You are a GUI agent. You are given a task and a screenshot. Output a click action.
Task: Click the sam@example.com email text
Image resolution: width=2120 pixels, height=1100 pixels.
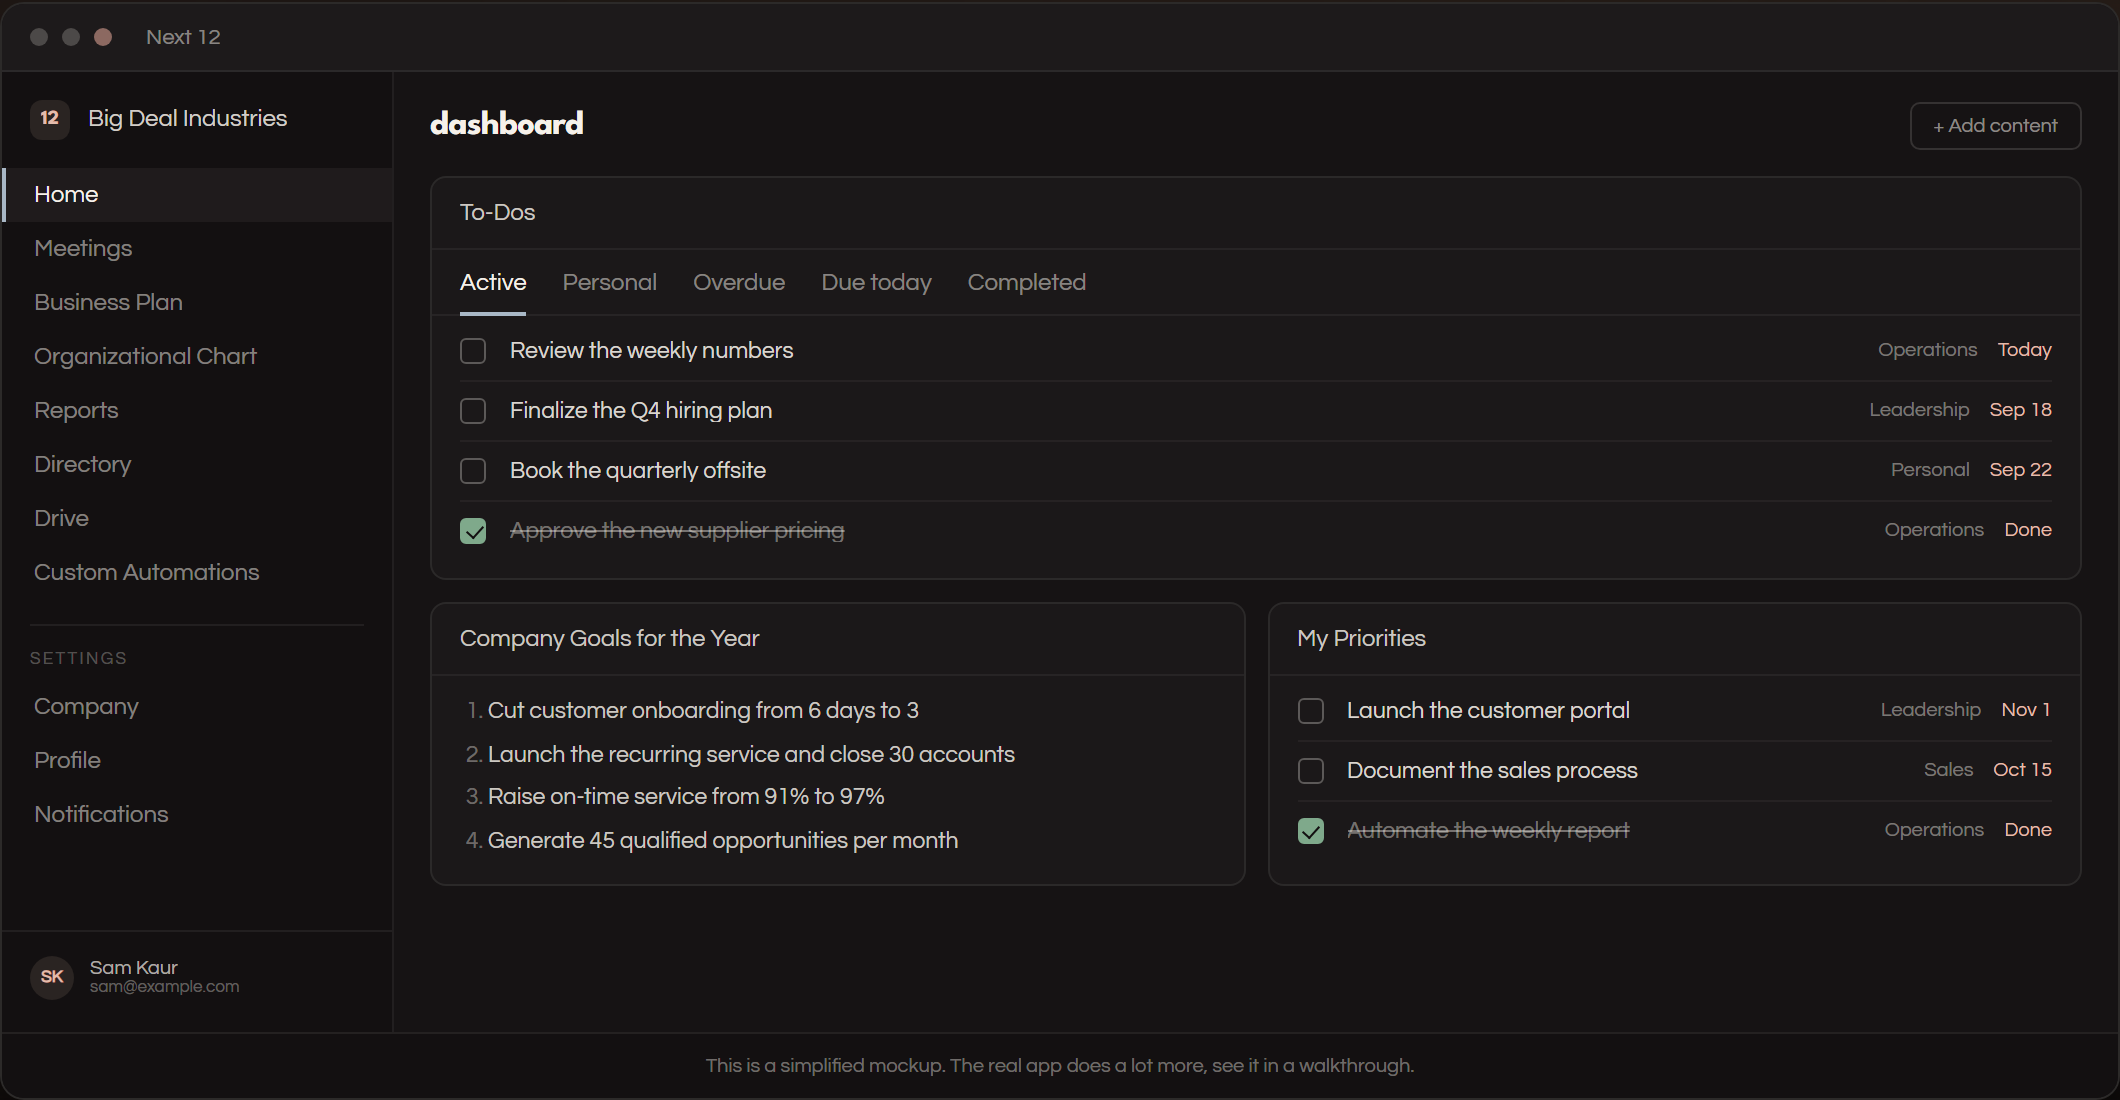pos(165,987)
